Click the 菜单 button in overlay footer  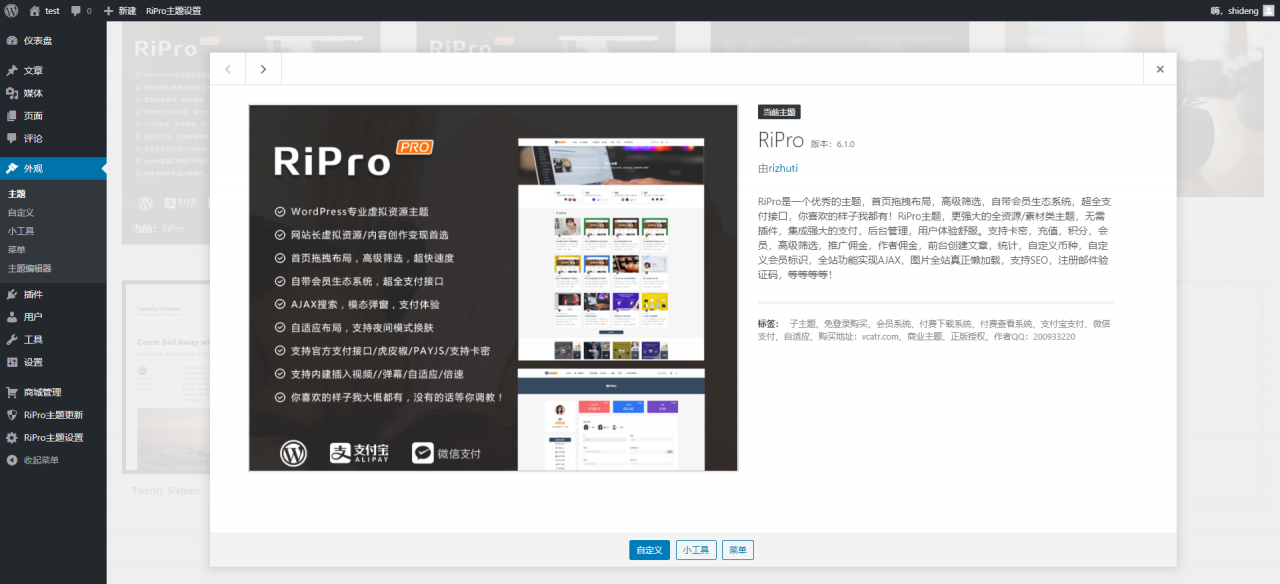click(738, 550)
